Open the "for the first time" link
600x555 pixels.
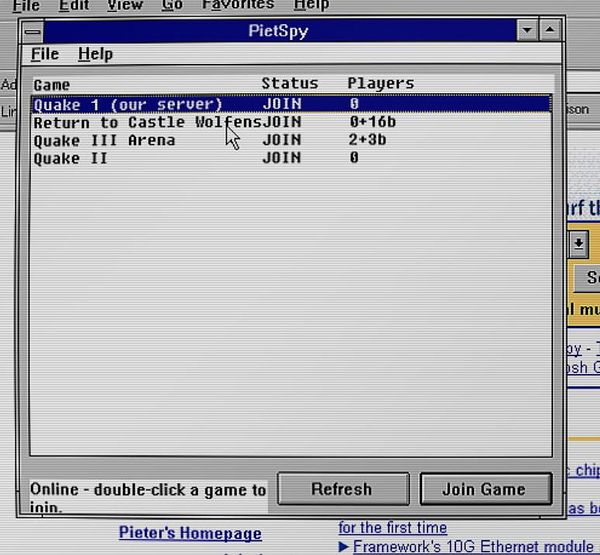tap(393, 528)
